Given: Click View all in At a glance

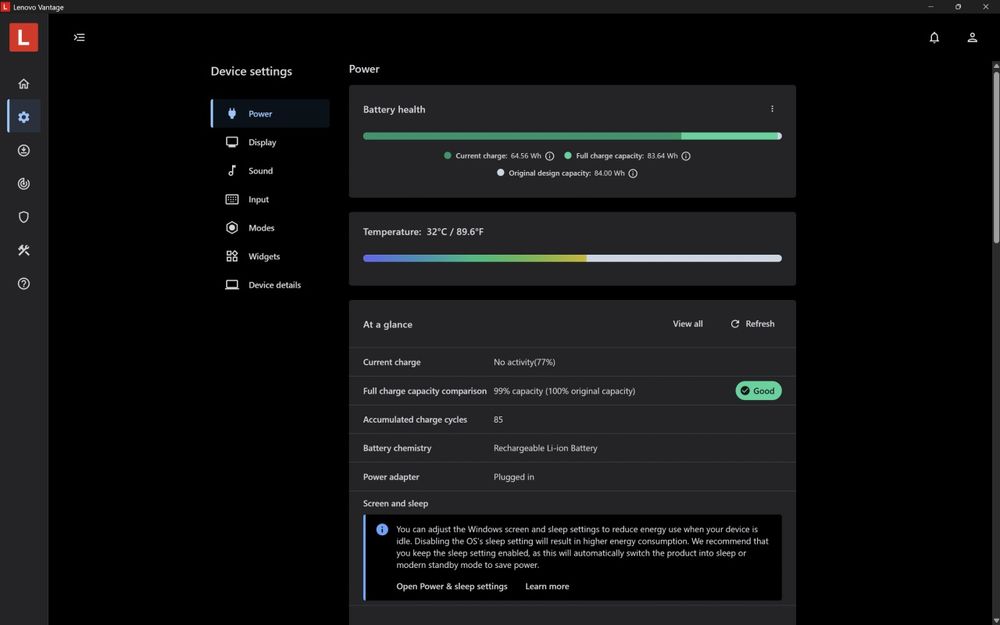Looking at the screenshot, I should pos(688,324).
